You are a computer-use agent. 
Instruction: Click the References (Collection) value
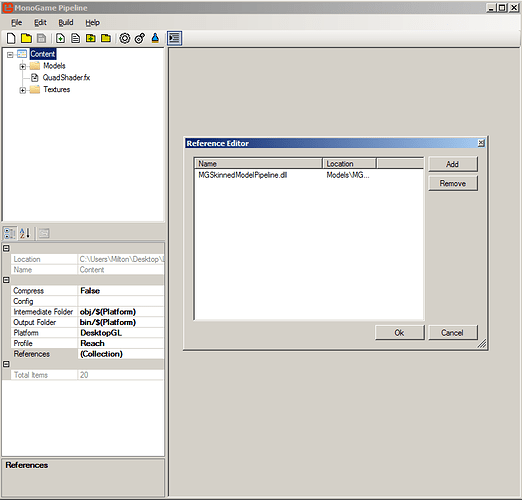(x=121, y=354)
